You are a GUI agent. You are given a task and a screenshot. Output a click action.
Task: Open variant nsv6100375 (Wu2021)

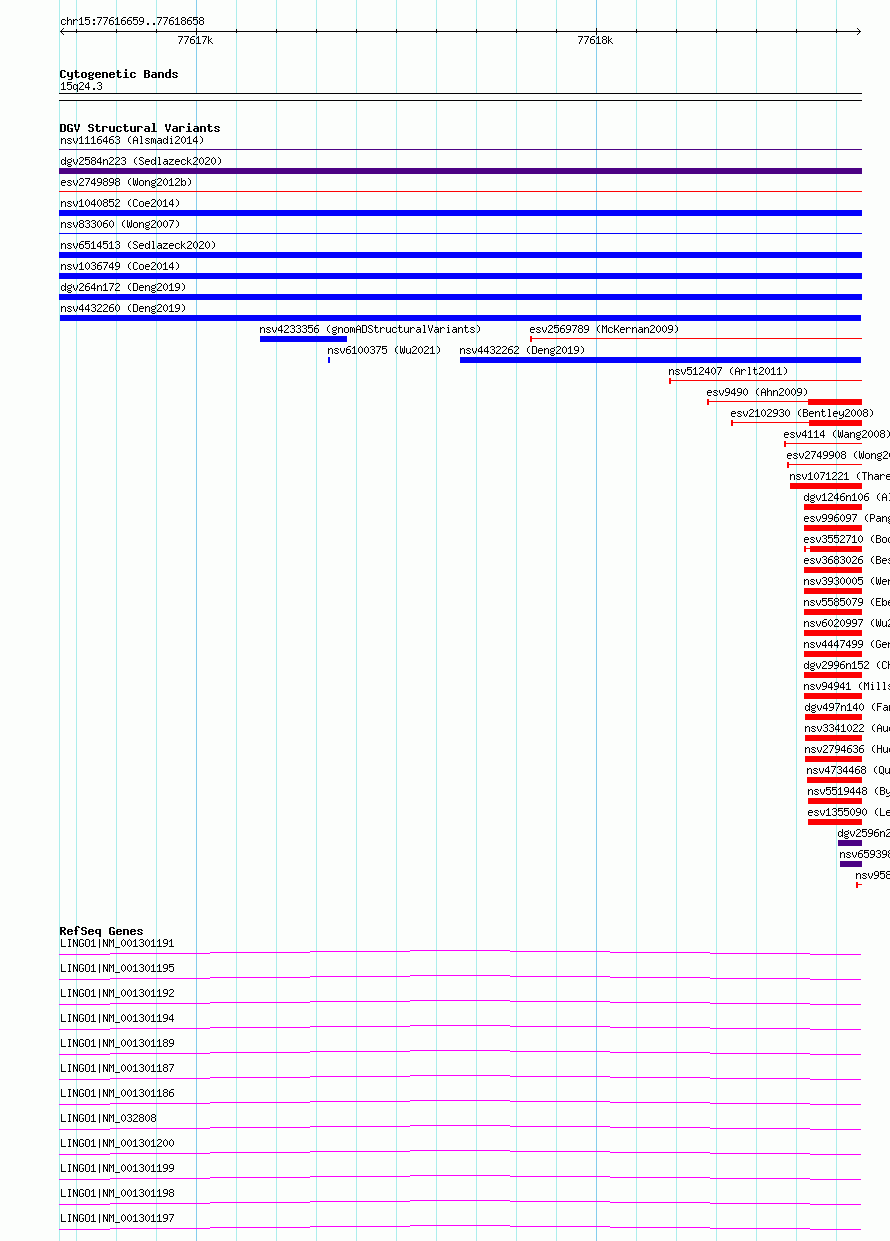[384, 351]
